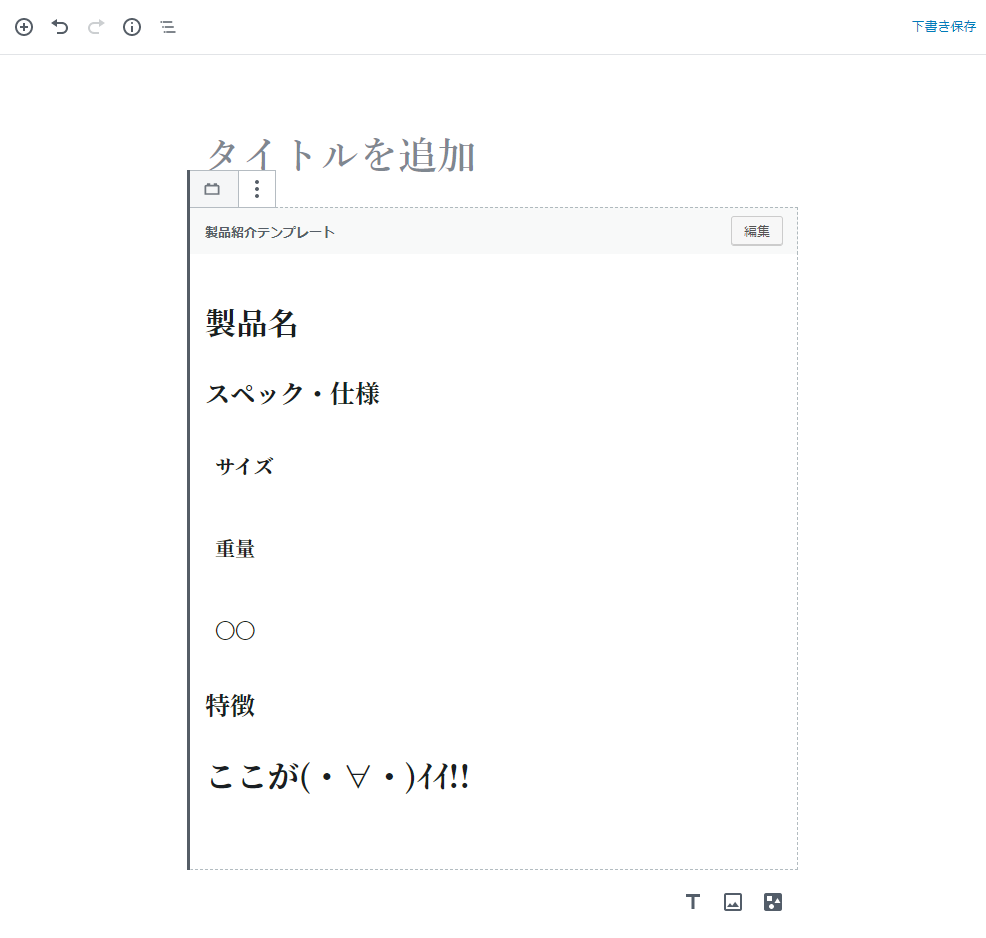Viewport: 986px width, 938px height.
Task: Add a paragraph with T icon
Action: [693, 902]
